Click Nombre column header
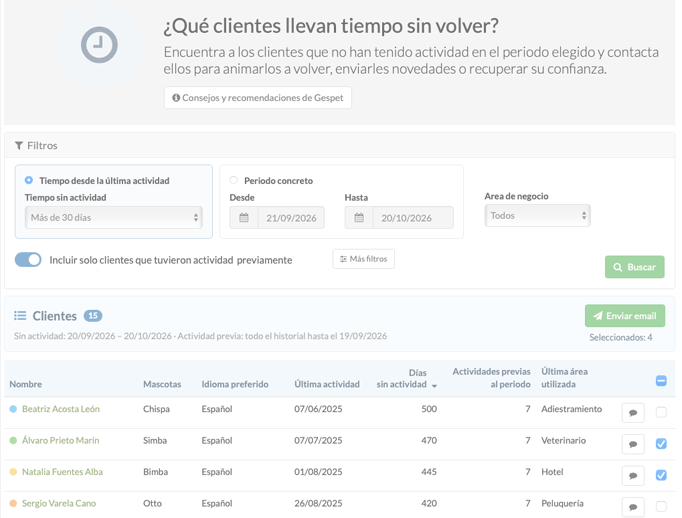Screen dimensions: 682x518 click(26, 384)
